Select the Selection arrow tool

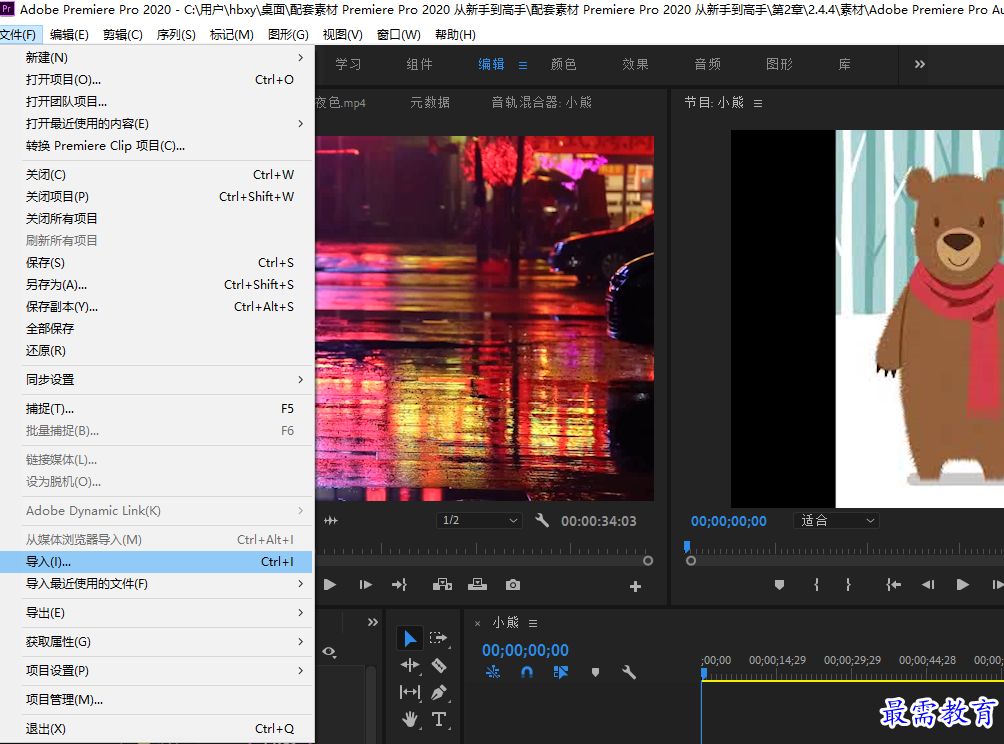coord(410,638)
